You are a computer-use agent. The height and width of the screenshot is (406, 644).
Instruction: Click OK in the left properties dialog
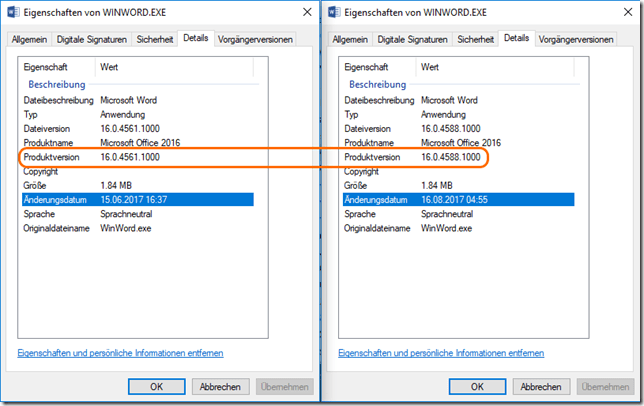coord(157,386)
